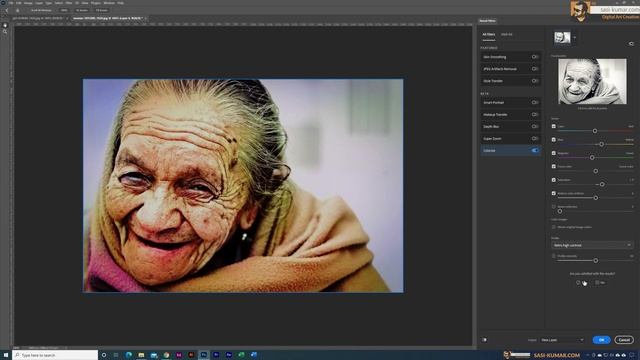
Task: Click the Windows taskbar search box
Action: click(55, 355)
